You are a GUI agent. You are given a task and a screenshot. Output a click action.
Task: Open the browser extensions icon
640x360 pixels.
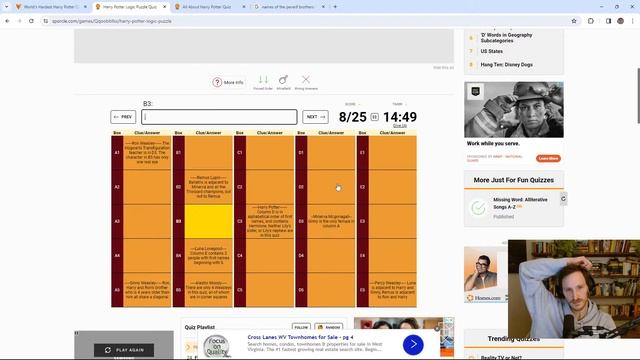point(591,21)
